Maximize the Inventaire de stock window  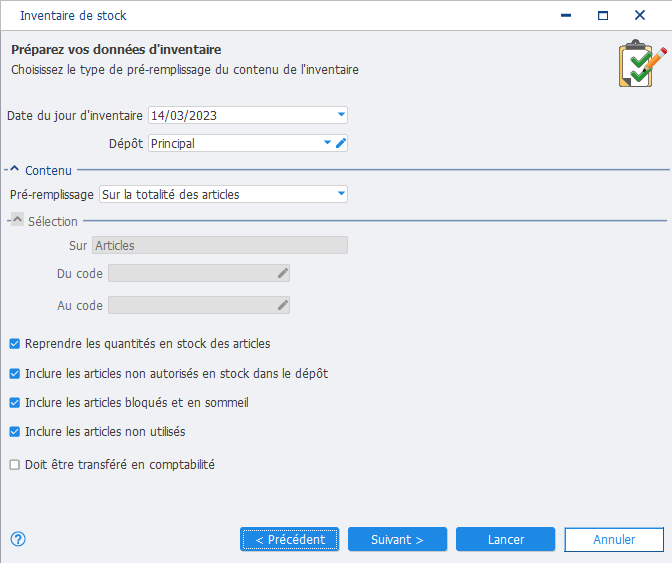click(603, 15)
